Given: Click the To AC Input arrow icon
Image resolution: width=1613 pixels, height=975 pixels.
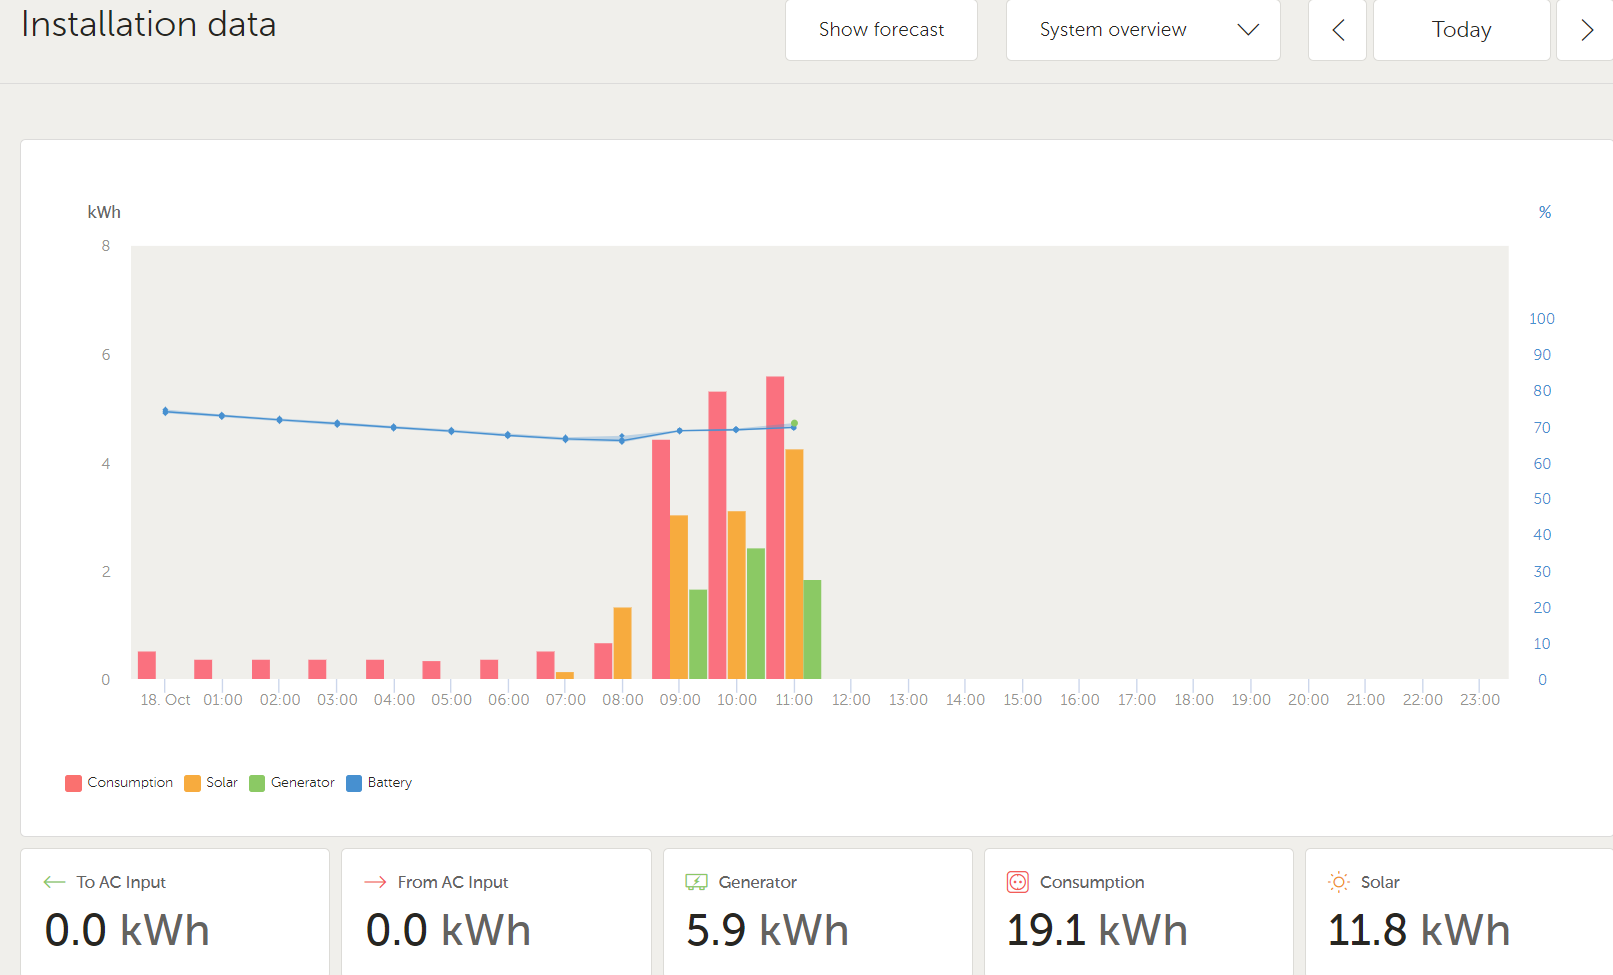Looking at the screenshot, I should pos(54,882).
